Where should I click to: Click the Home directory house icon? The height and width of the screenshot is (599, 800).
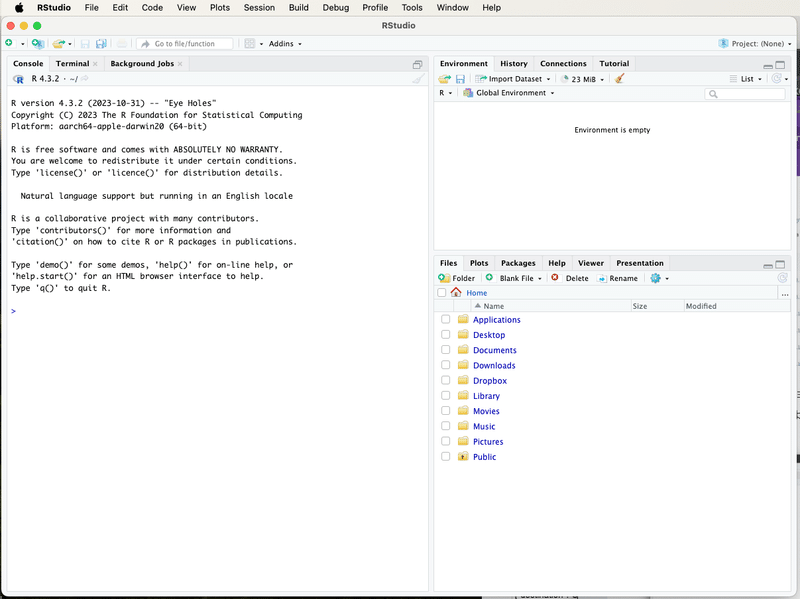[456, 292]
